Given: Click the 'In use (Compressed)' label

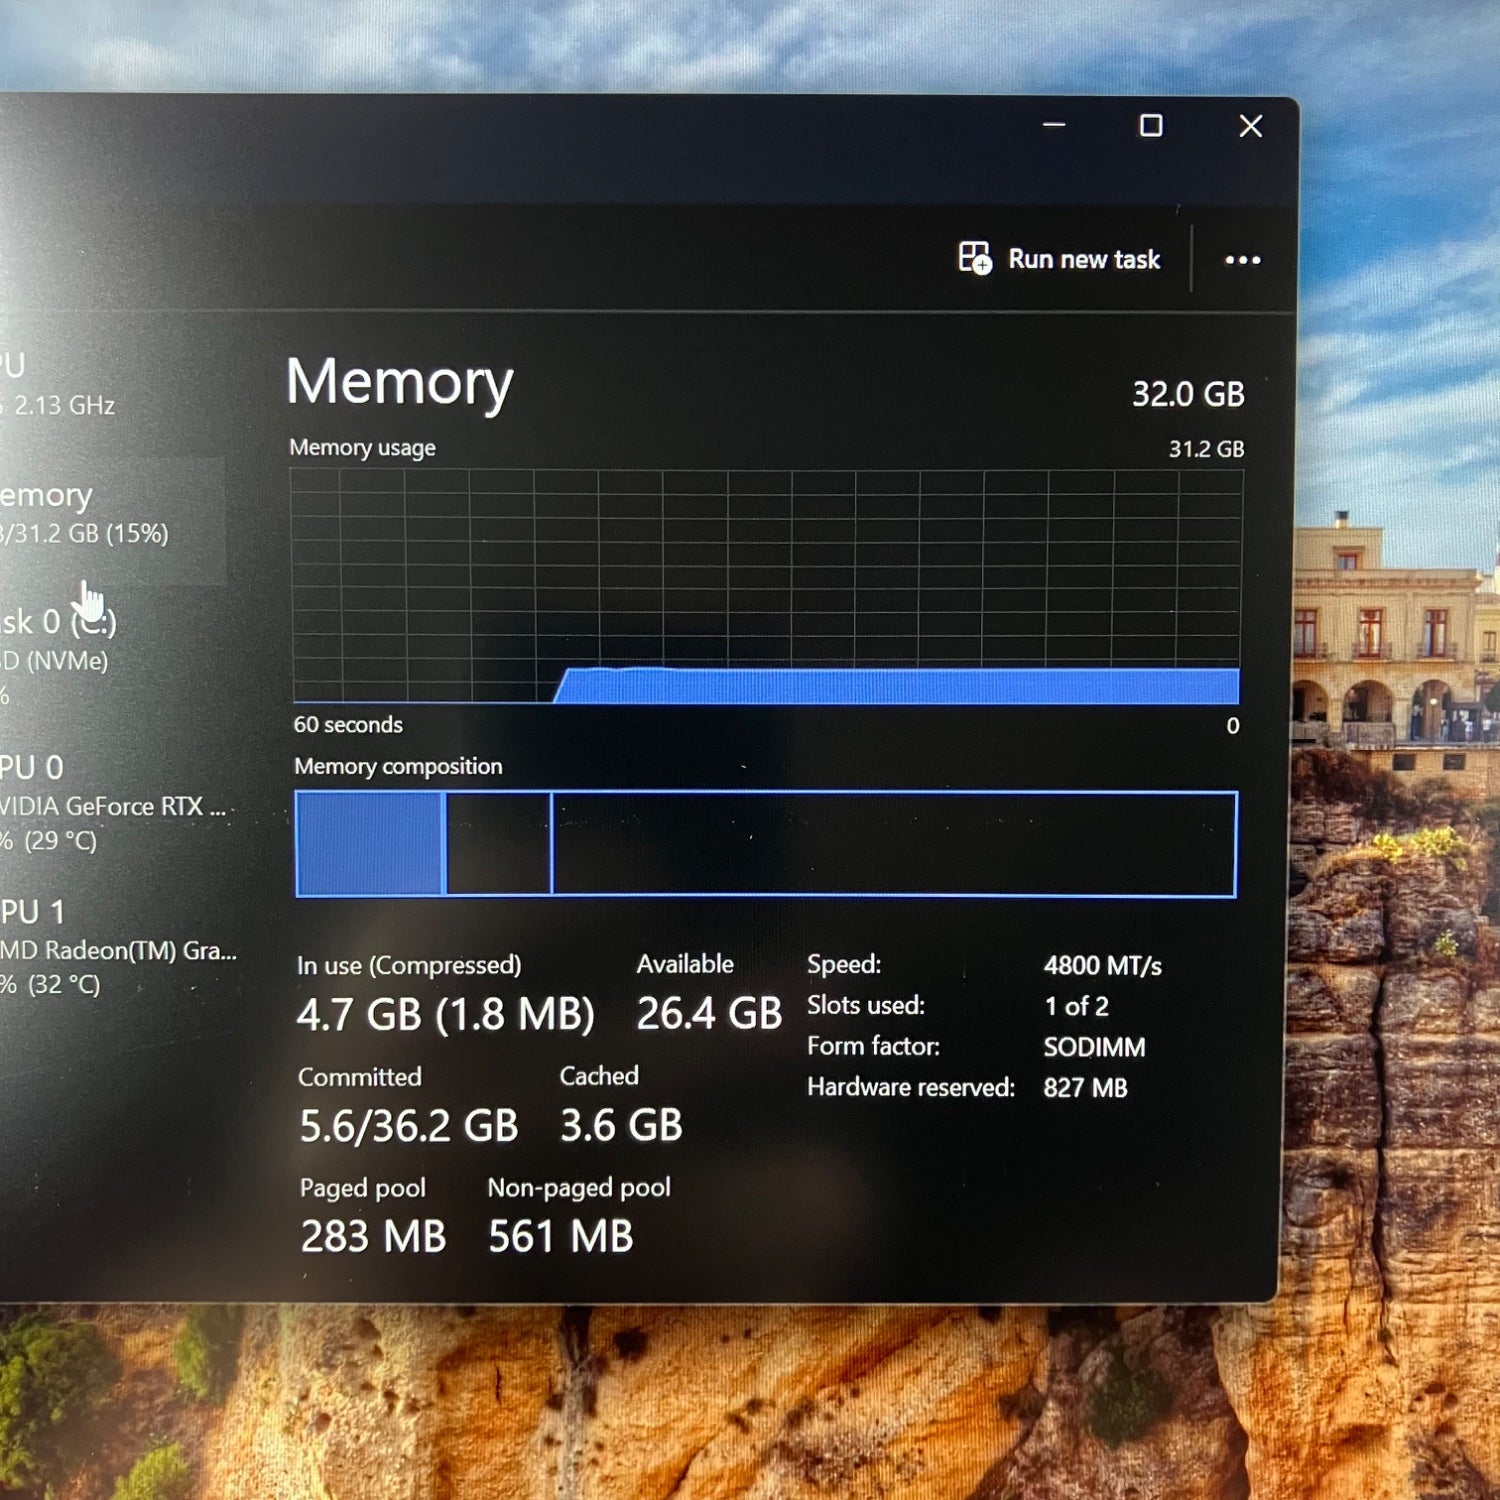Looking at the screenshot, I should click(409, 965).
